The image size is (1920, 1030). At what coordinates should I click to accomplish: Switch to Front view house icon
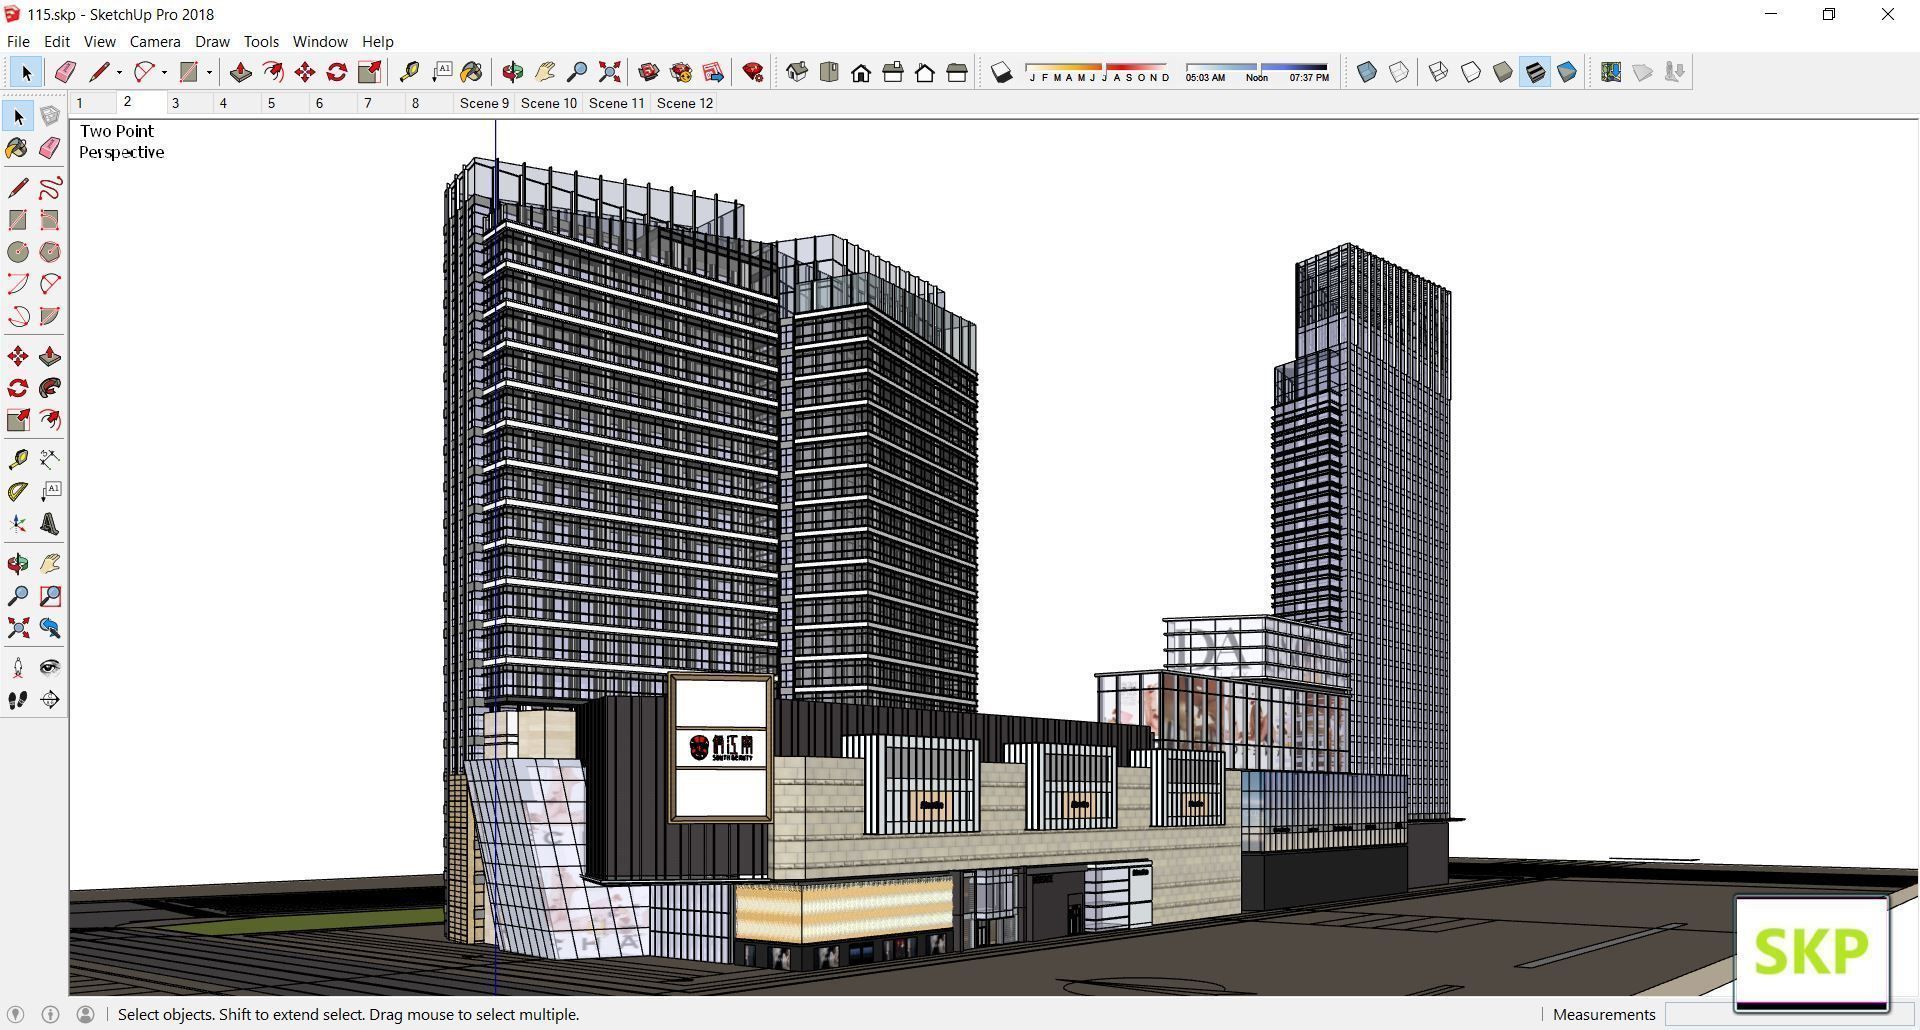click(861, 72)
